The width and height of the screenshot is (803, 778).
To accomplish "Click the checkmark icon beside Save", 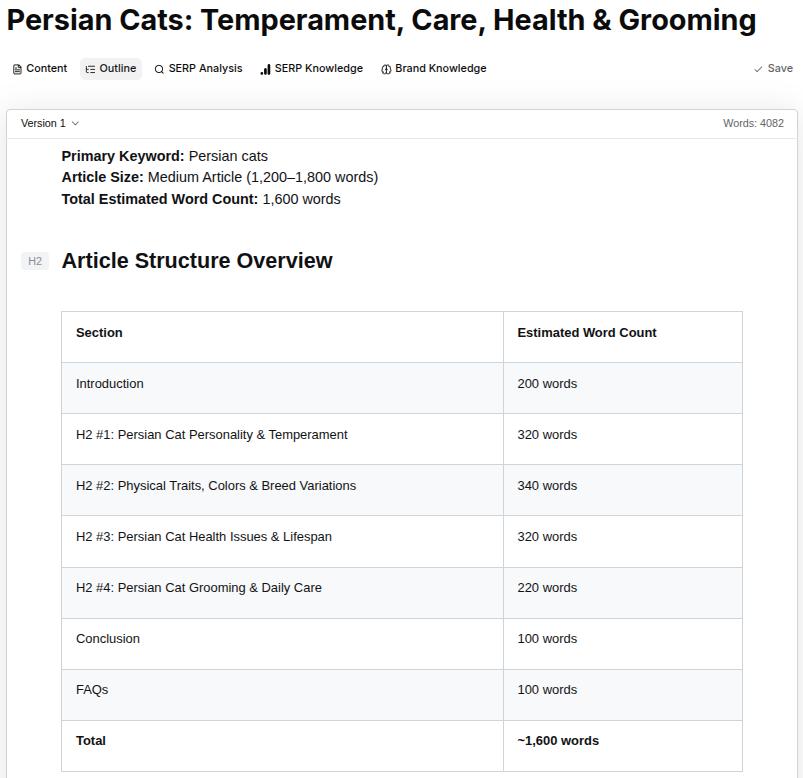I will coord(758,68).
